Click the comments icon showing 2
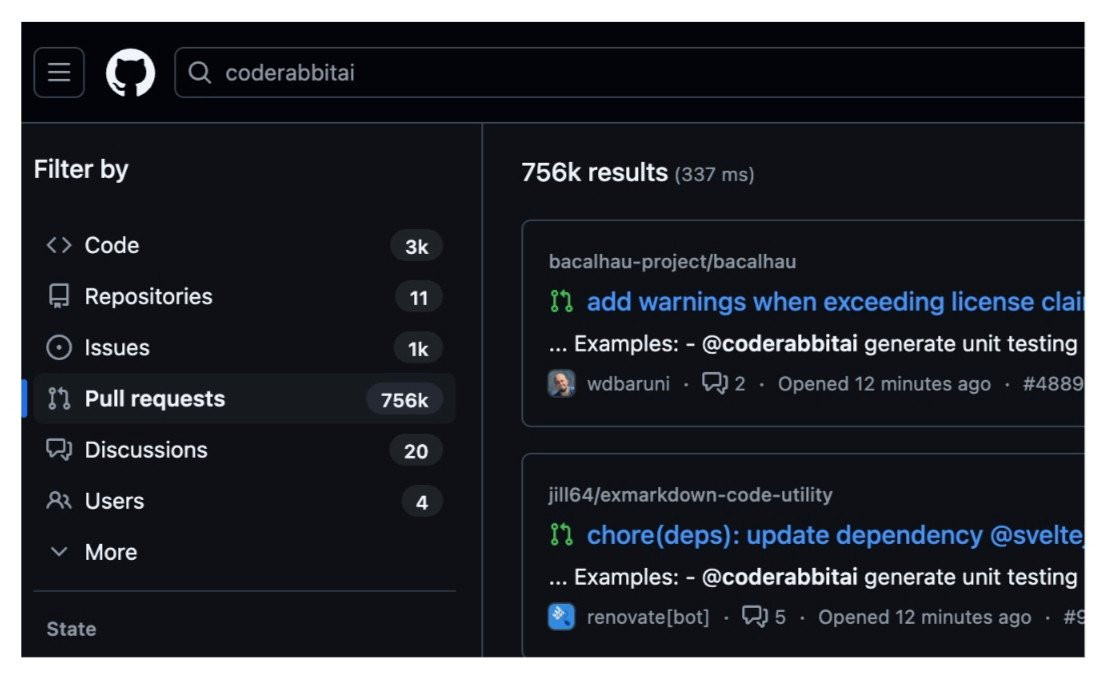The height and width of the screenshot is (681, 1107). pos(714,383)
